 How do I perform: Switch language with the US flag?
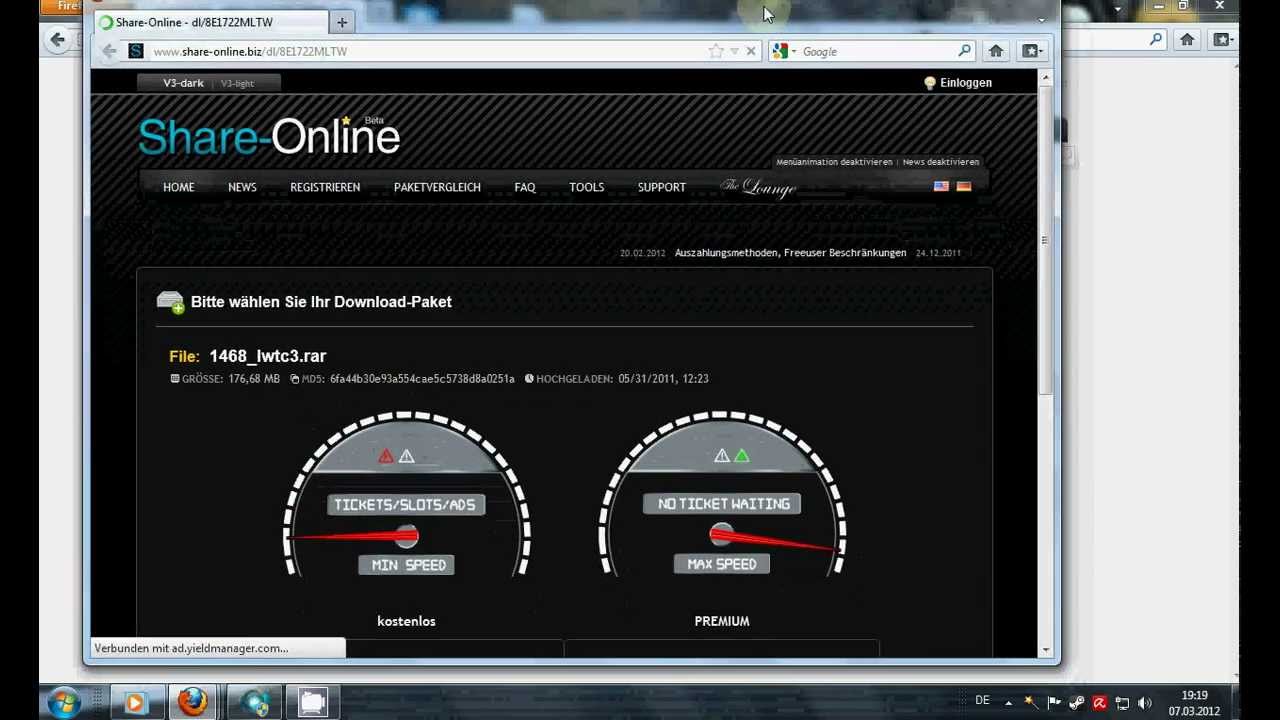941,186
